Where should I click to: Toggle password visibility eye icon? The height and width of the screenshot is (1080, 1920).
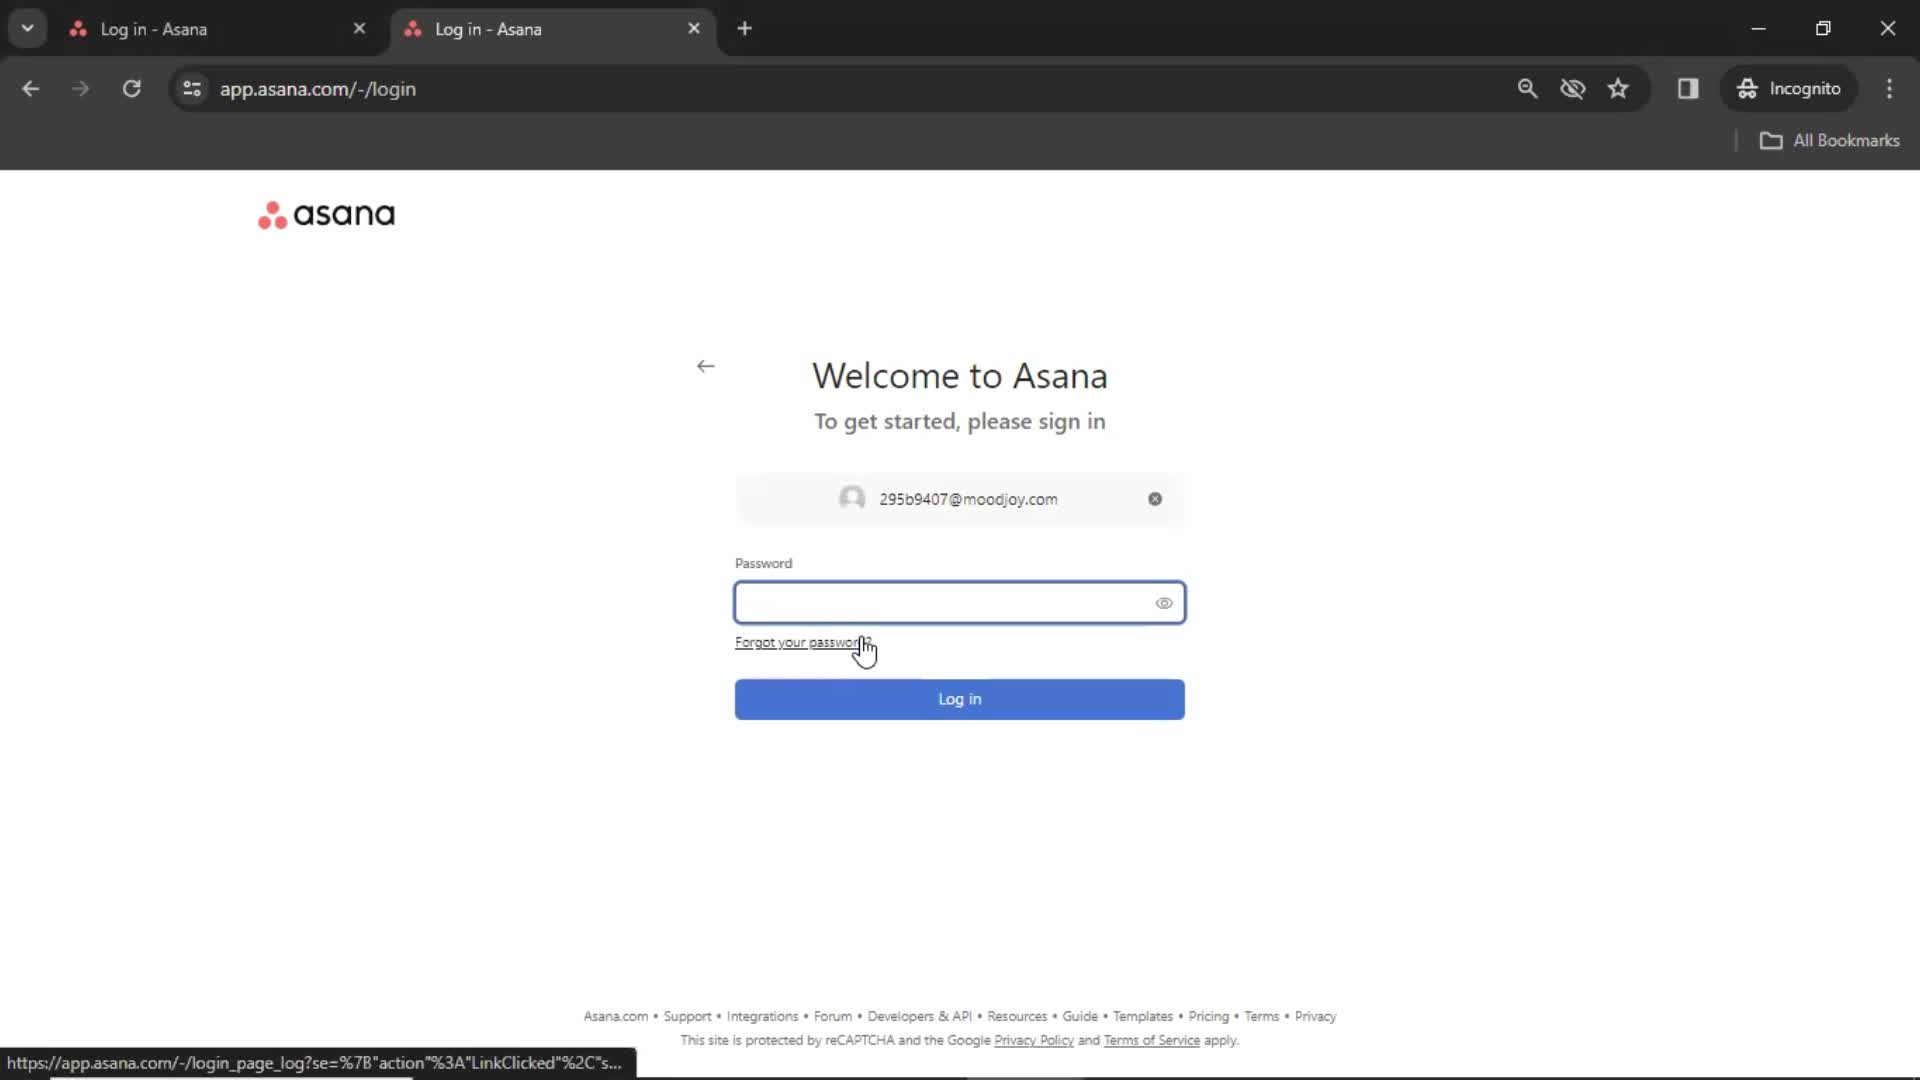[1164, 601]
